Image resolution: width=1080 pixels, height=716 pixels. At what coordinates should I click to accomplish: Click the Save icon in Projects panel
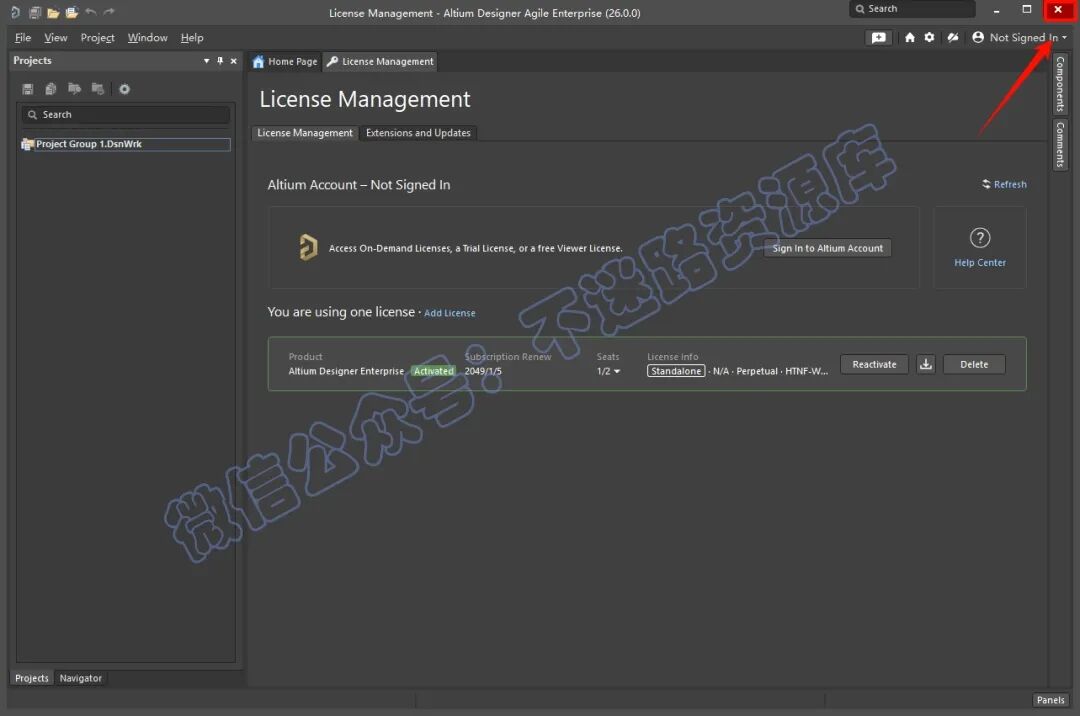[28, 89]
